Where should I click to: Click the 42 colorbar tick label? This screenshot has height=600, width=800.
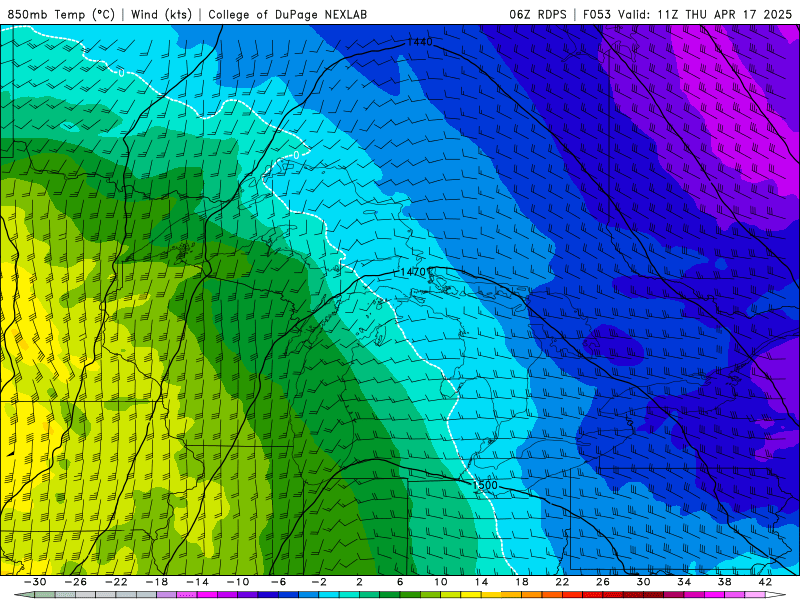point(765,582)
